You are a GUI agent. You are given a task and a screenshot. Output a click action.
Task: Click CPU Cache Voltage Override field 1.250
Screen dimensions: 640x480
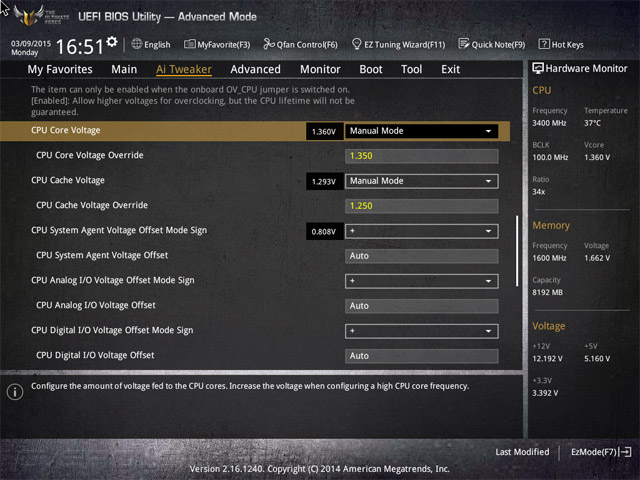[x=421, y=206]
